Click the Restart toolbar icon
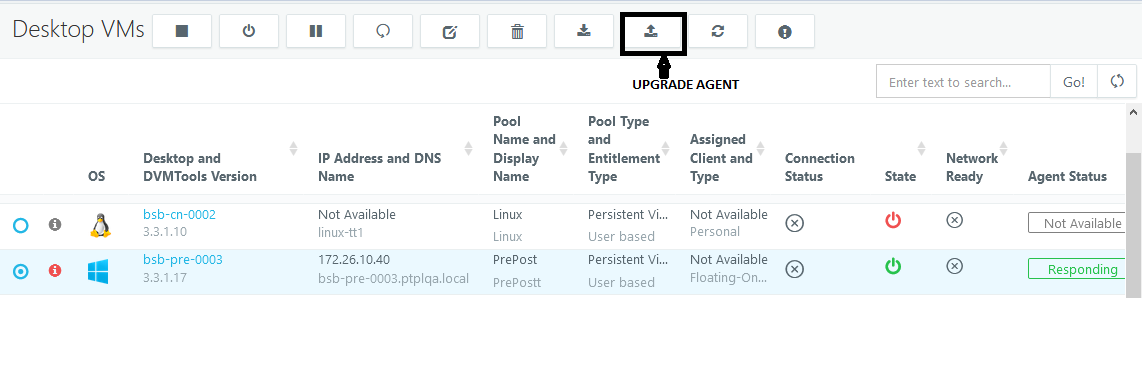The height and width of the screenshot is (388, 1142). 383,31
